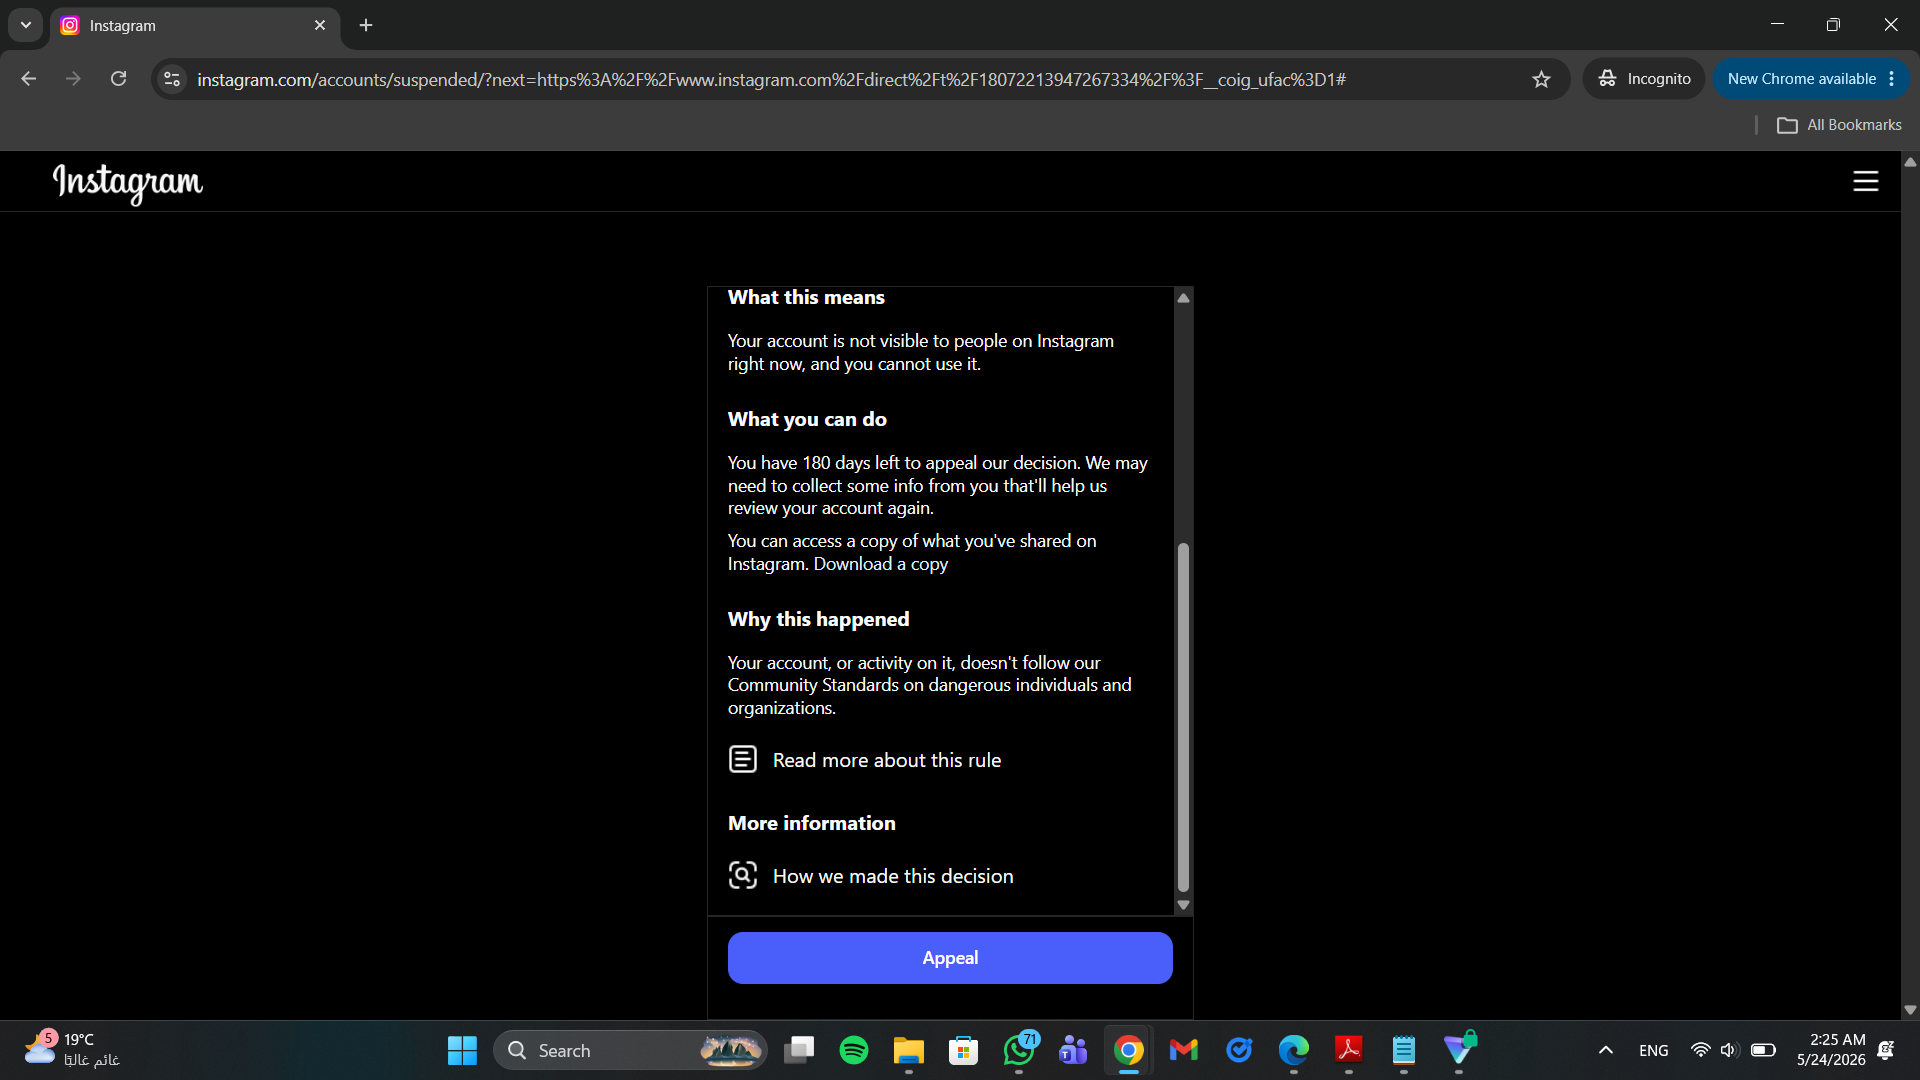The height and width of the screenshot is (1080, 1920).
Task: Open the Chrome three-dot menu
Action: tap(1892, 79)
